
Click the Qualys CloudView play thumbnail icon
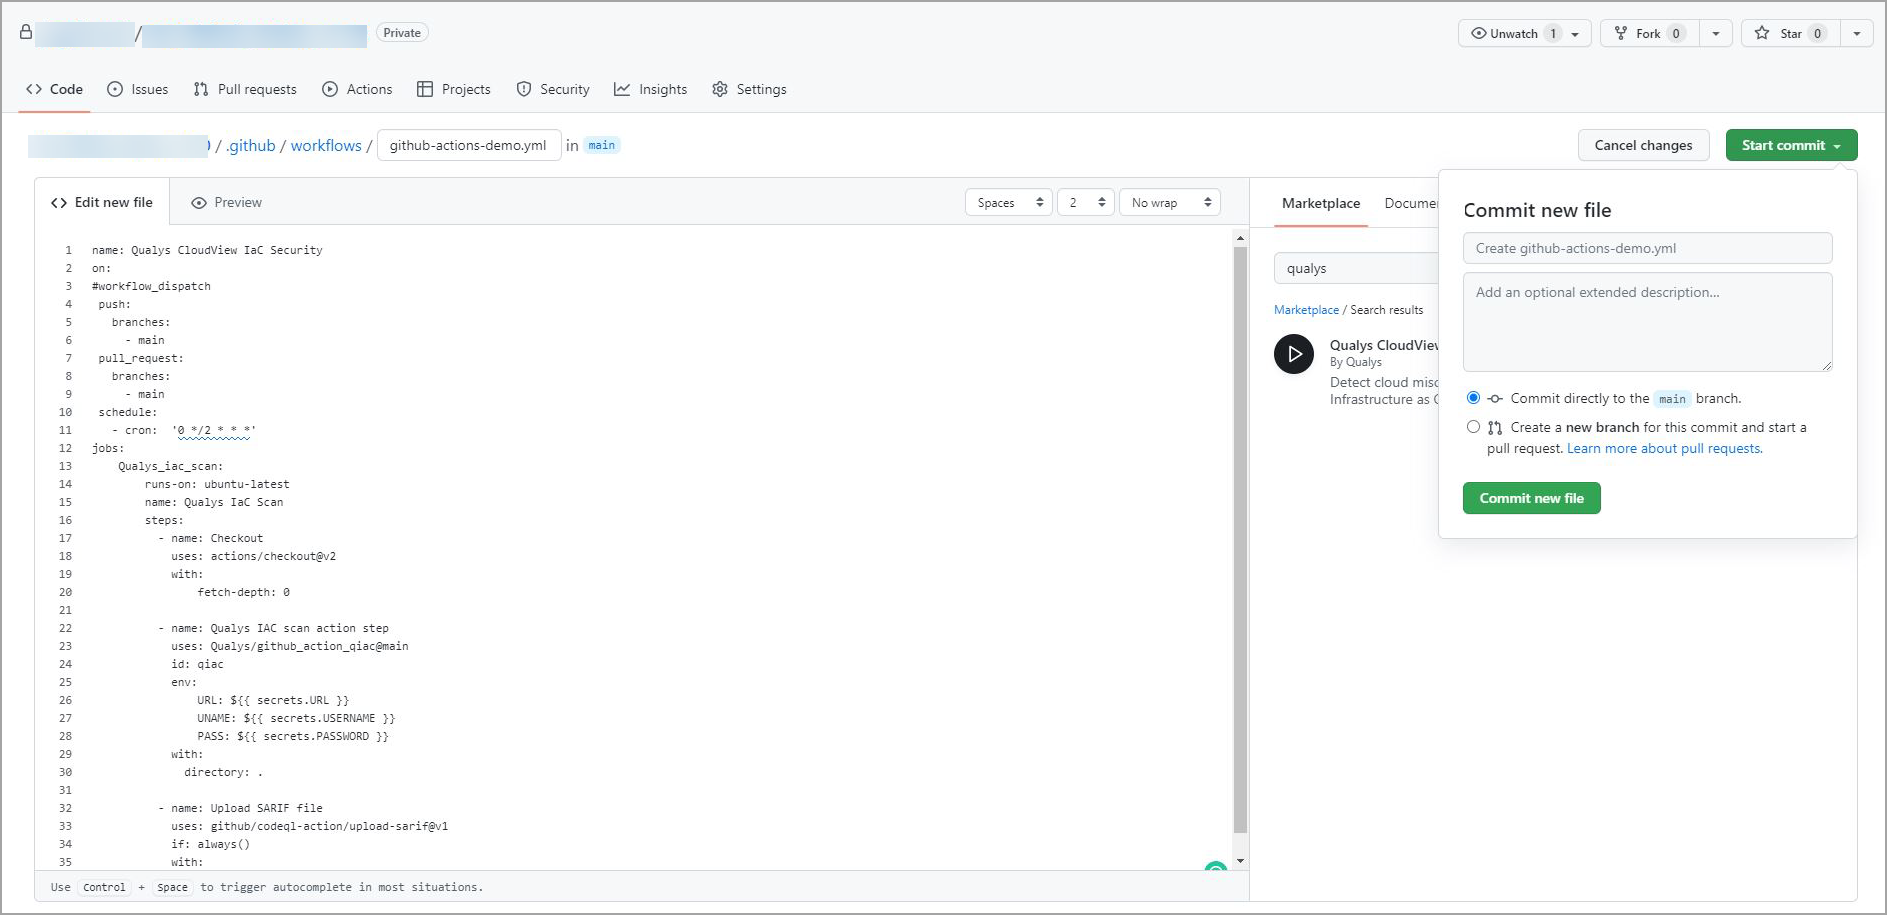pyautogui.click(x=1294, y=355)
